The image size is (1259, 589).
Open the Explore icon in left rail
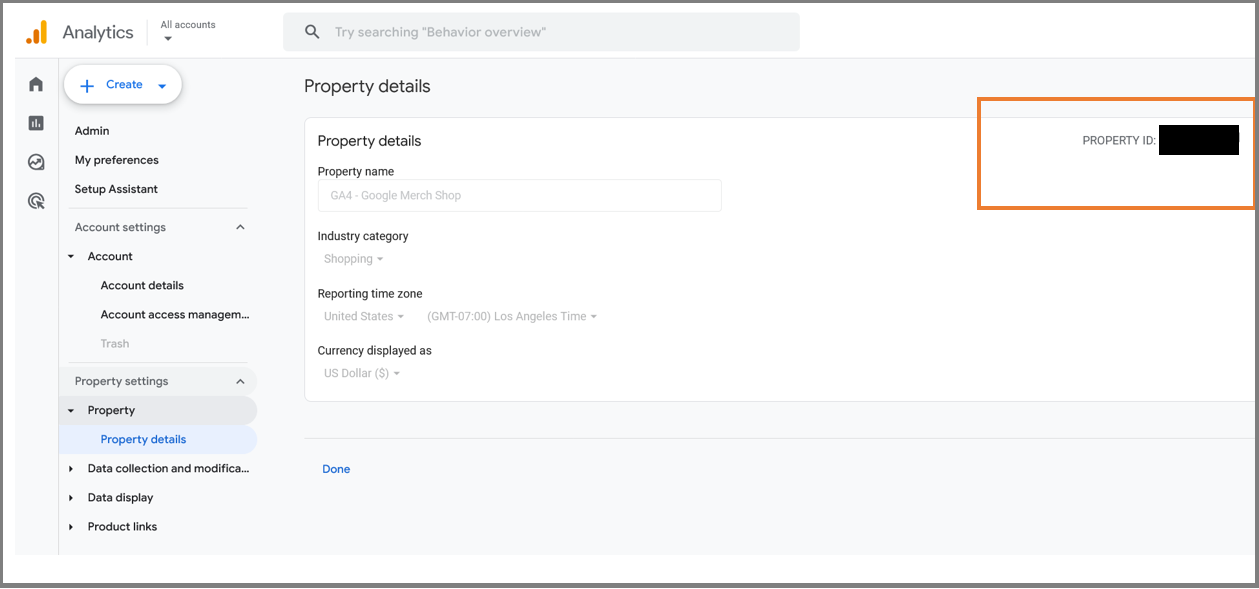click(x=36, y=162)
